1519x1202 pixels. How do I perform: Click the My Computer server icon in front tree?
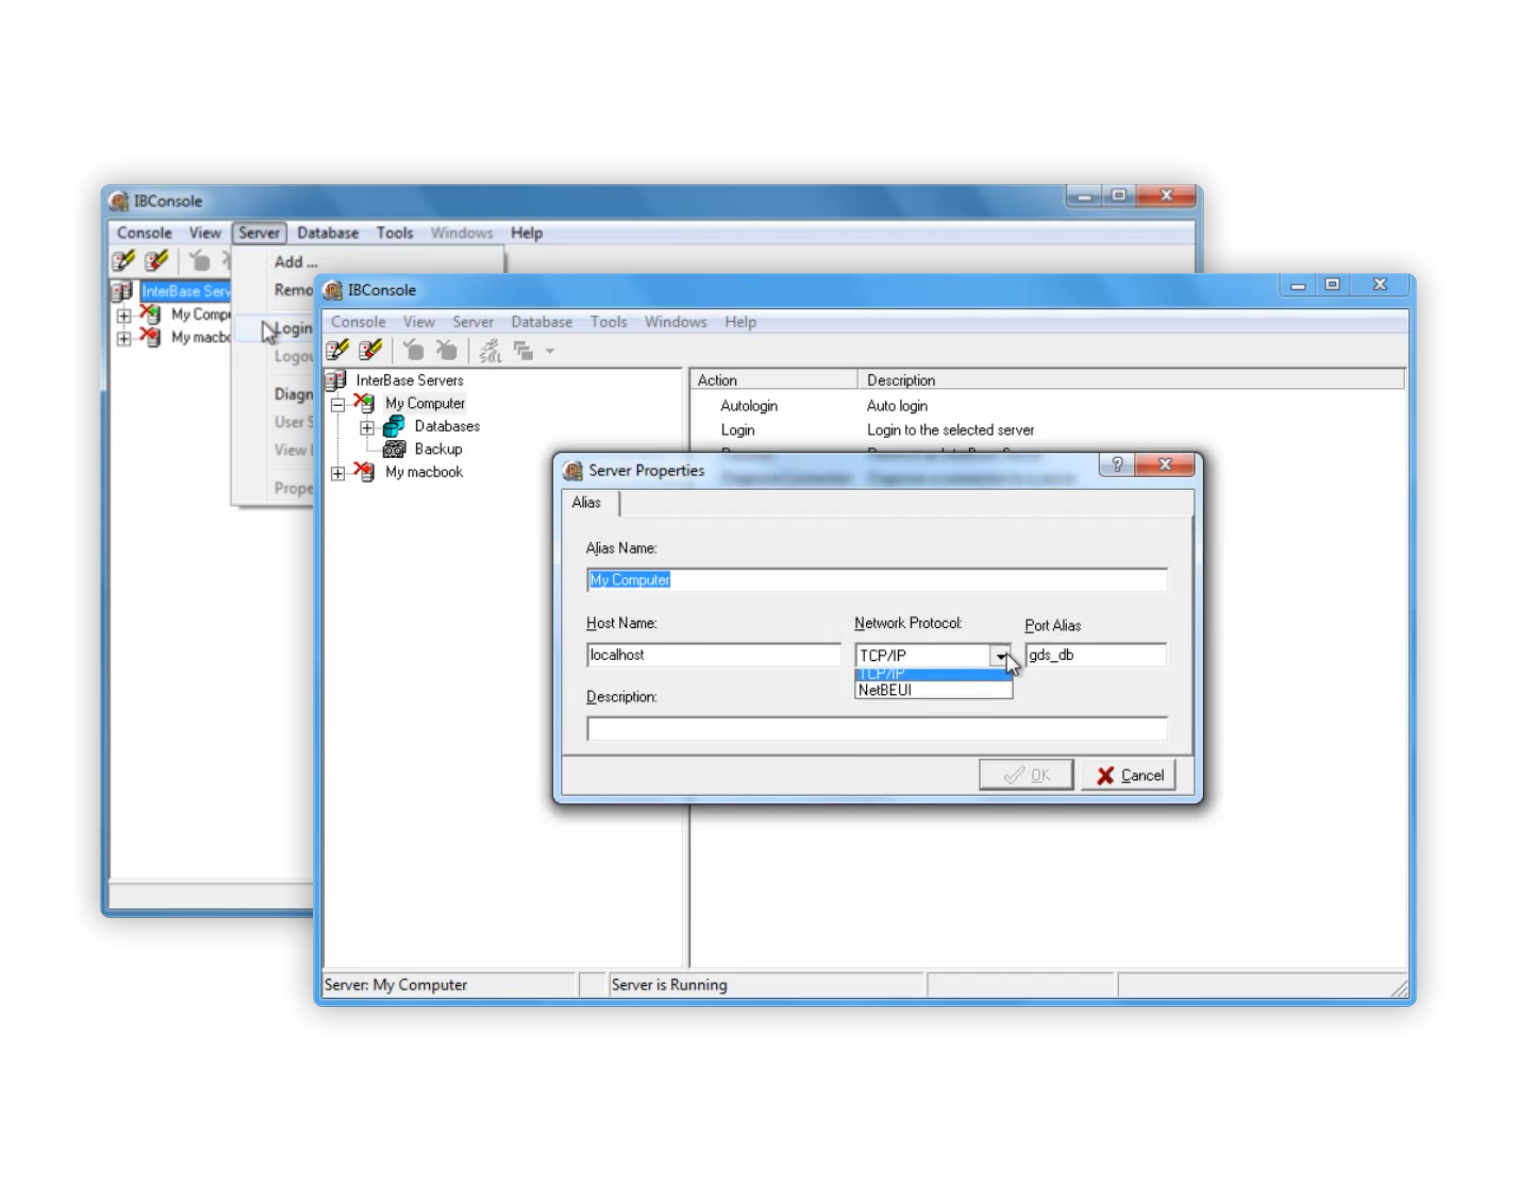point(364,403)
